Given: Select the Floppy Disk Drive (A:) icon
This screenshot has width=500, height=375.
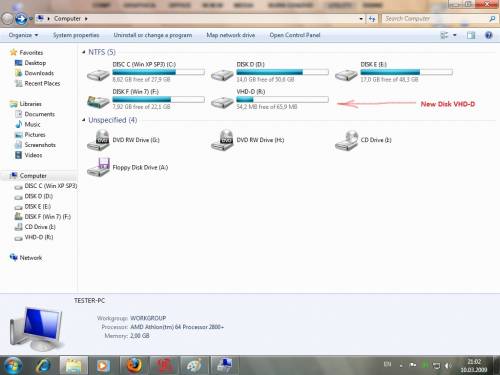Looking at the screenshot, I should point(98,167).
